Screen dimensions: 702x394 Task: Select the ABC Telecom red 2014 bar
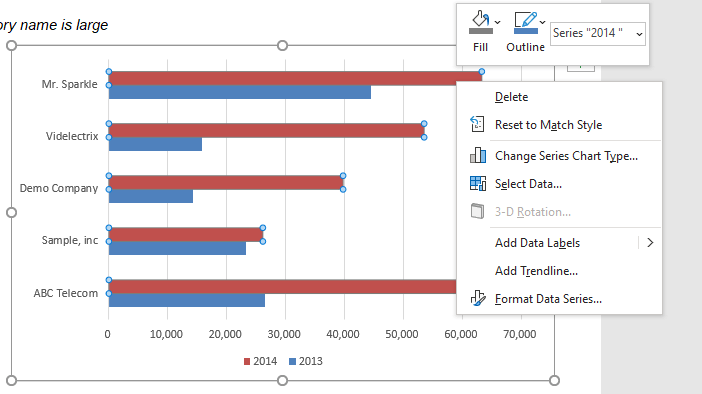tap(282, 287)
